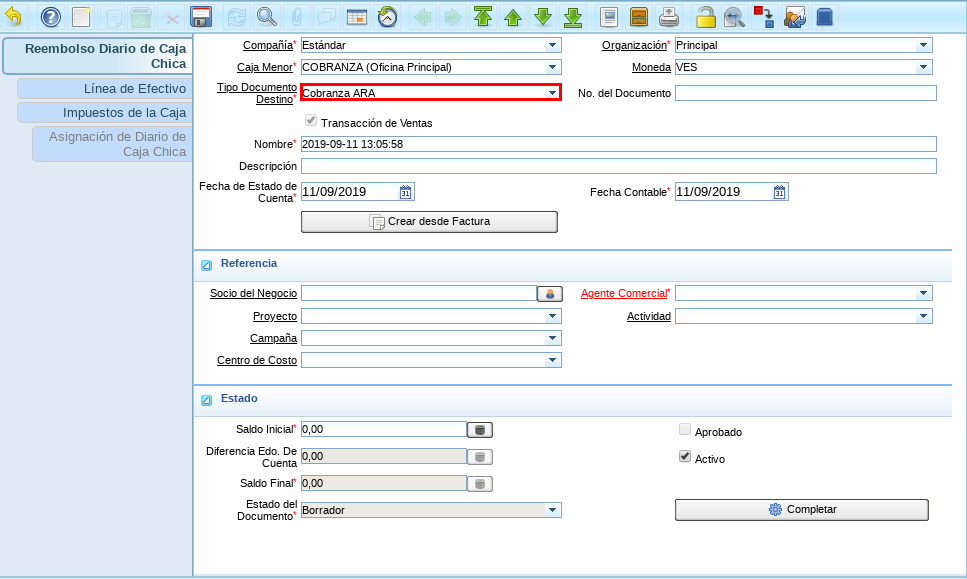This screenshot has height=579, width=967.
Task: Expand the Moneda dropdown
Action: click(923, 67)
